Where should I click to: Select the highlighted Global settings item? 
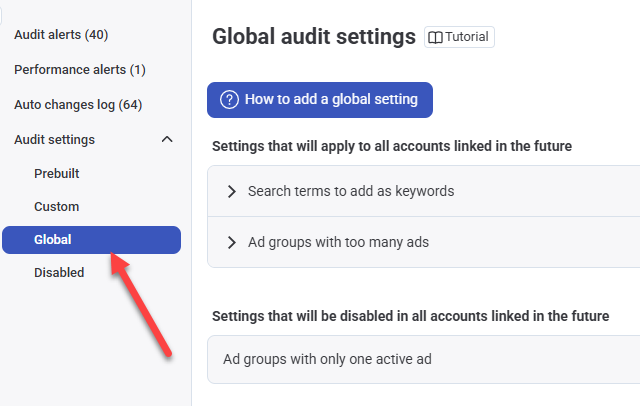pos(53,240)
